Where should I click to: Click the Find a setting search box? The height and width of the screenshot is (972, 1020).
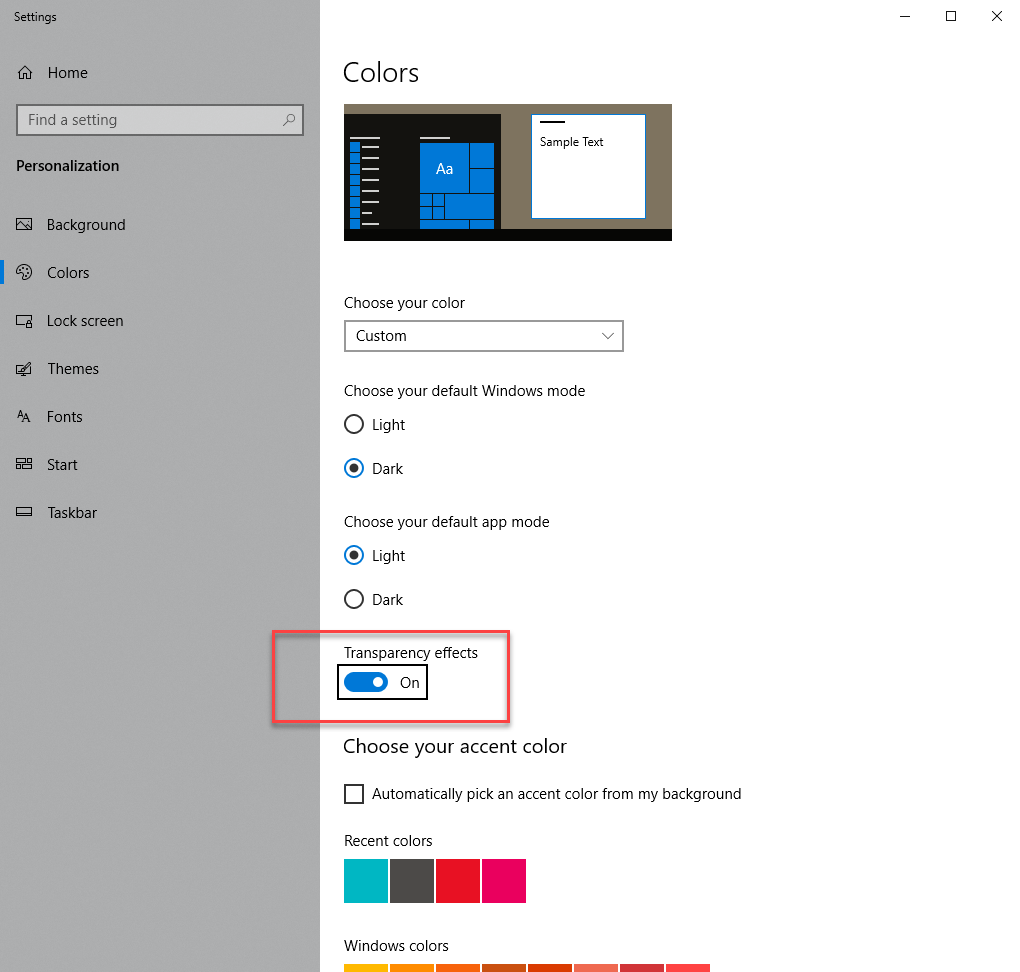click(x=150, y=120)
